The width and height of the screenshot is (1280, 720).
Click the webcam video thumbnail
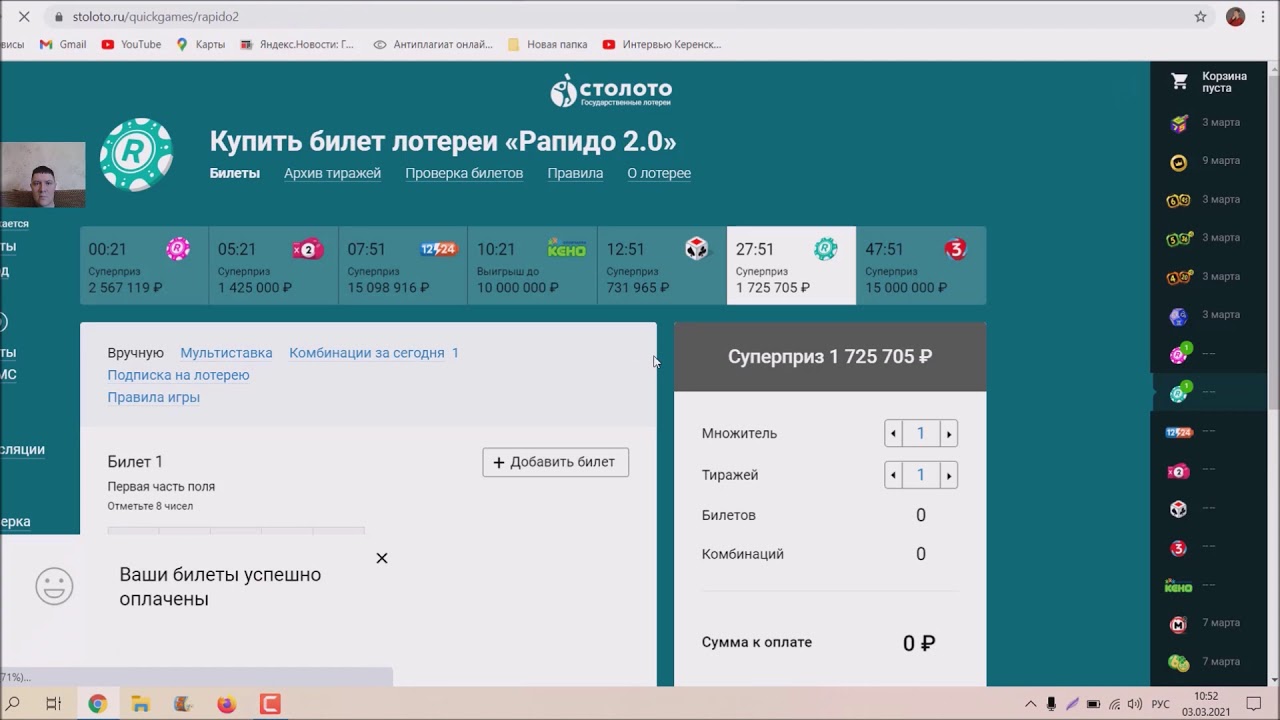42,174
